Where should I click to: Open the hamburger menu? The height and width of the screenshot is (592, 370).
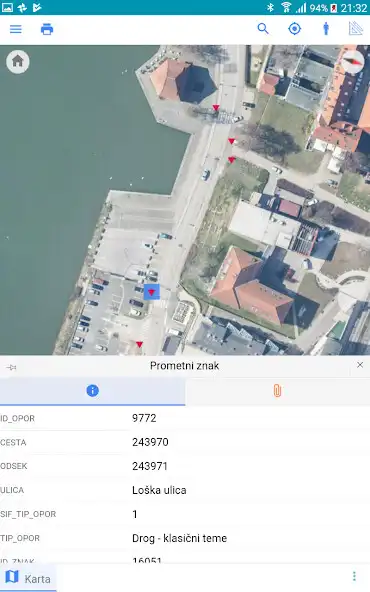click(15, 29)
